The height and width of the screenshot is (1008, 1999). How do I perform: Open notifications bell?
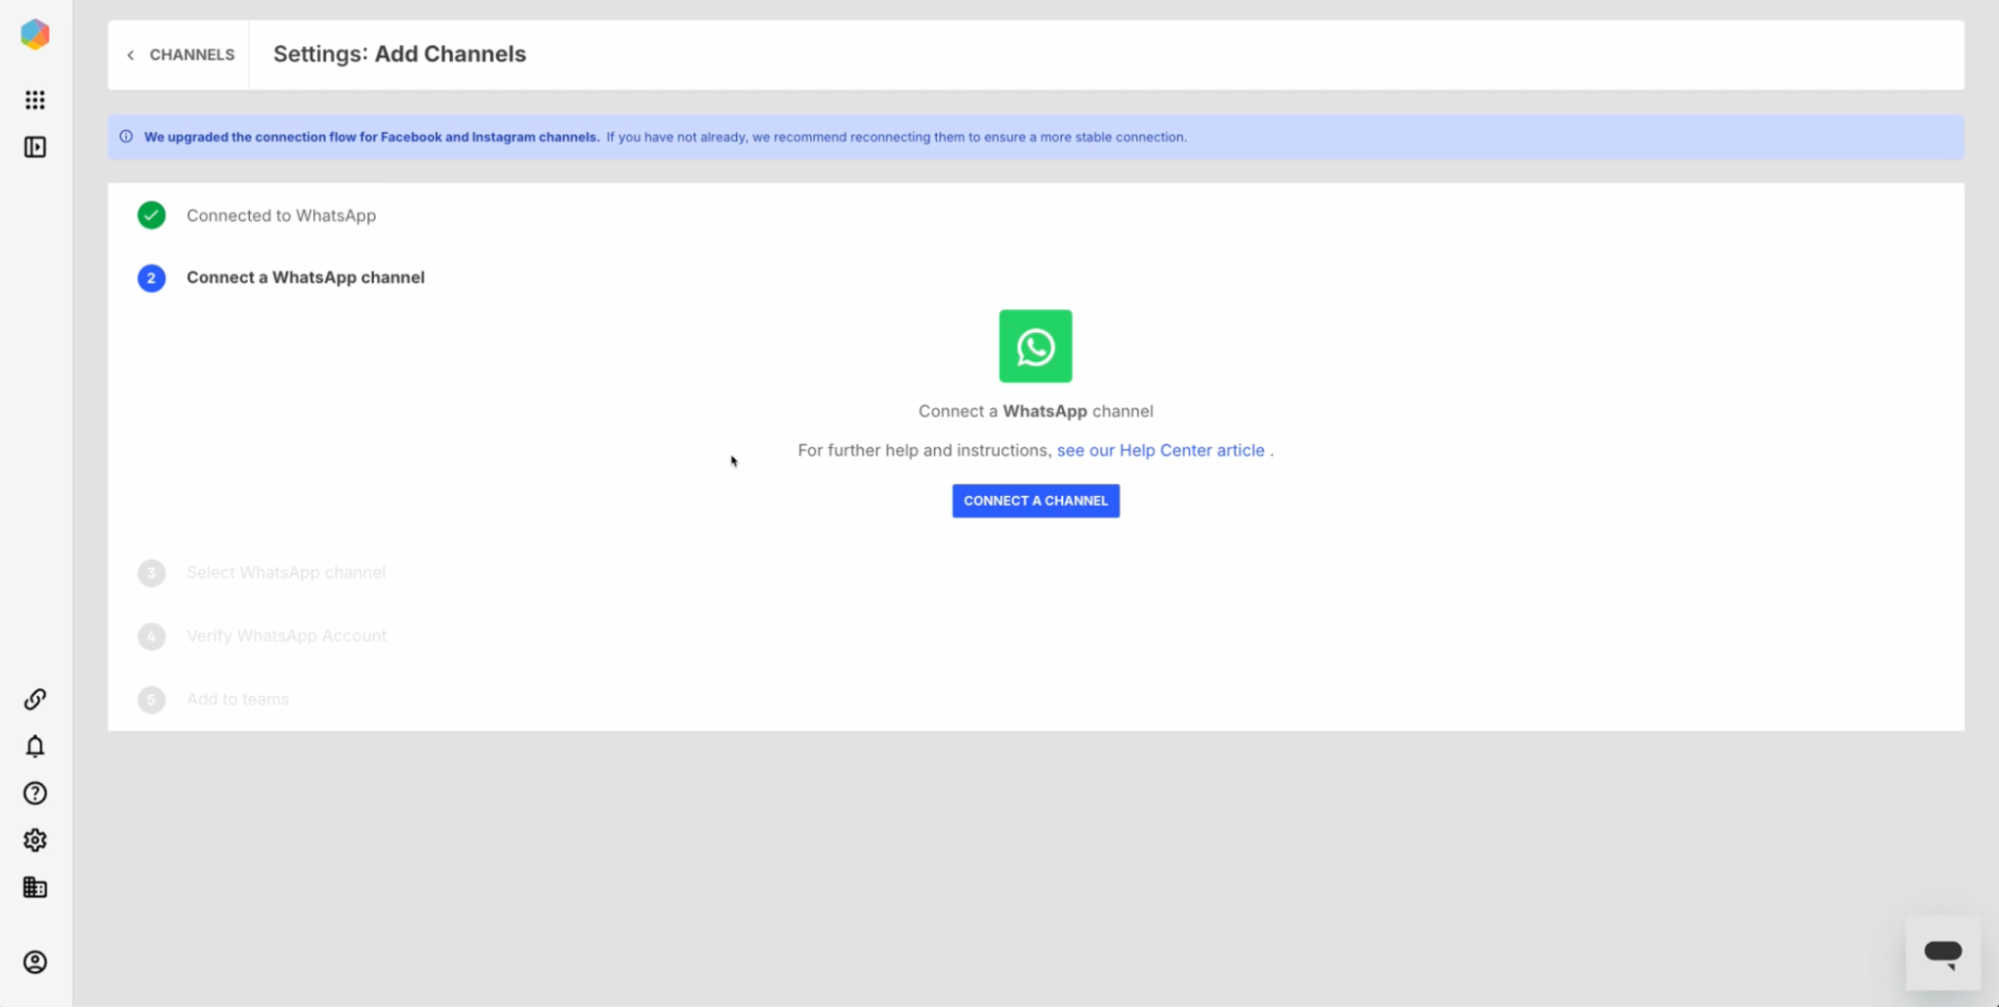pyautogui.click(x=35, y=746)
